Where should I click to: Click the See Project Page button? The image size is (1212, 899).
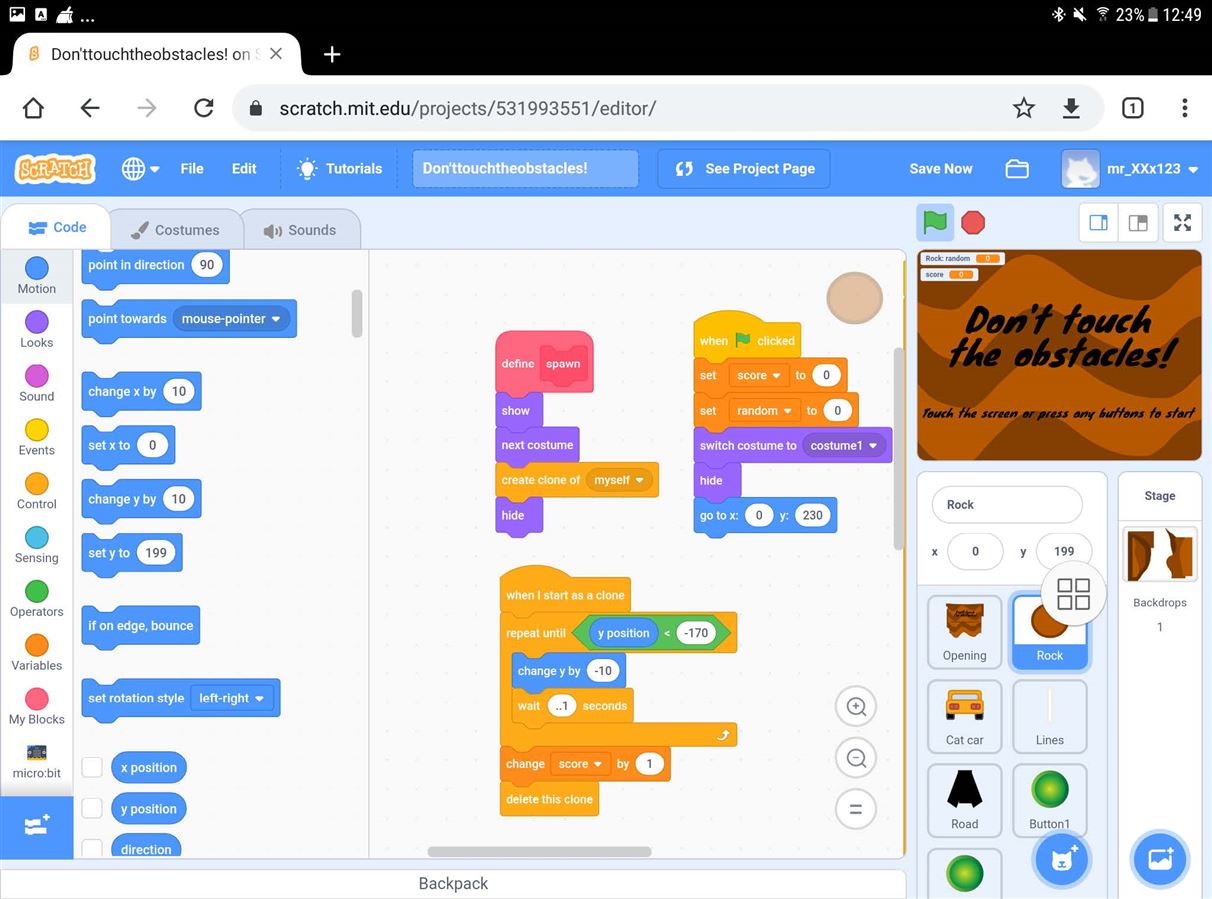(744, 169)
